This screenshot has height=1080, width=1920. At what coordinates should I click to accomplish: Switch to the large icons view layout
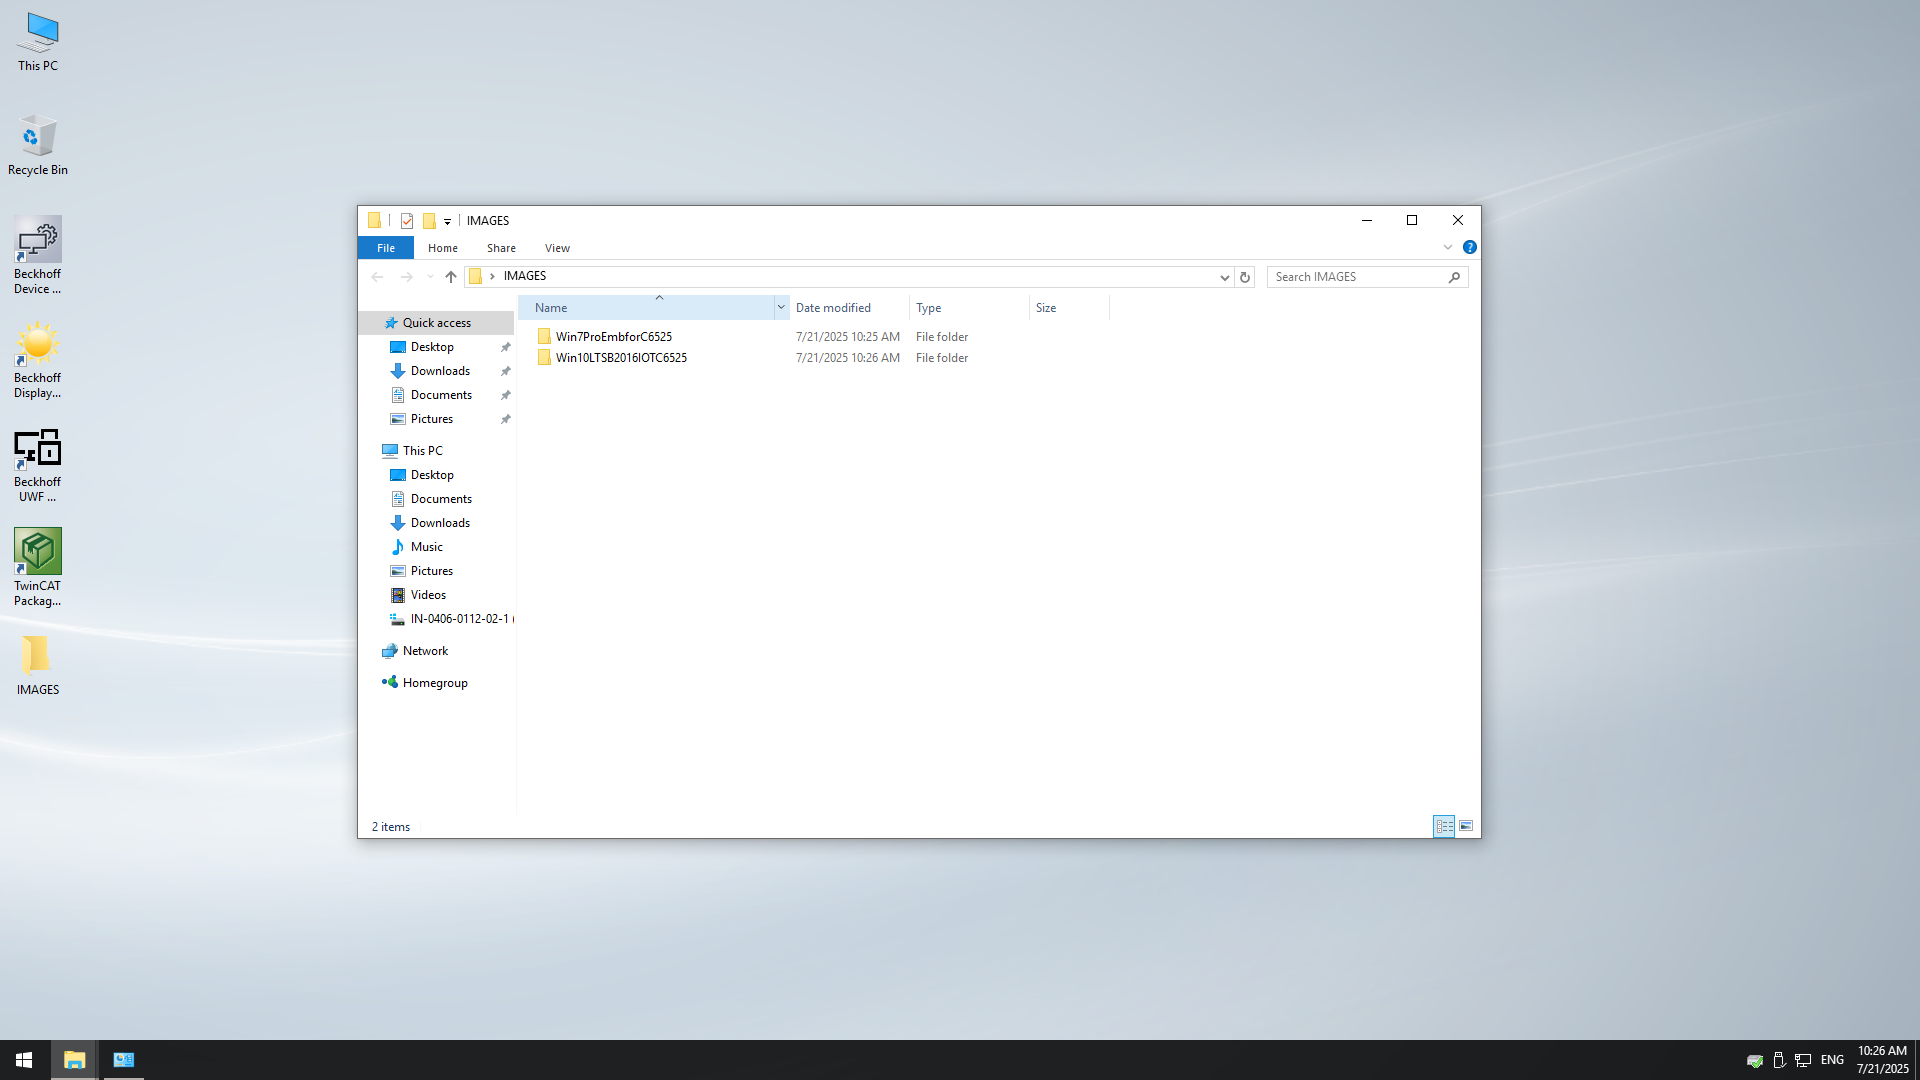pos(1466,826)
